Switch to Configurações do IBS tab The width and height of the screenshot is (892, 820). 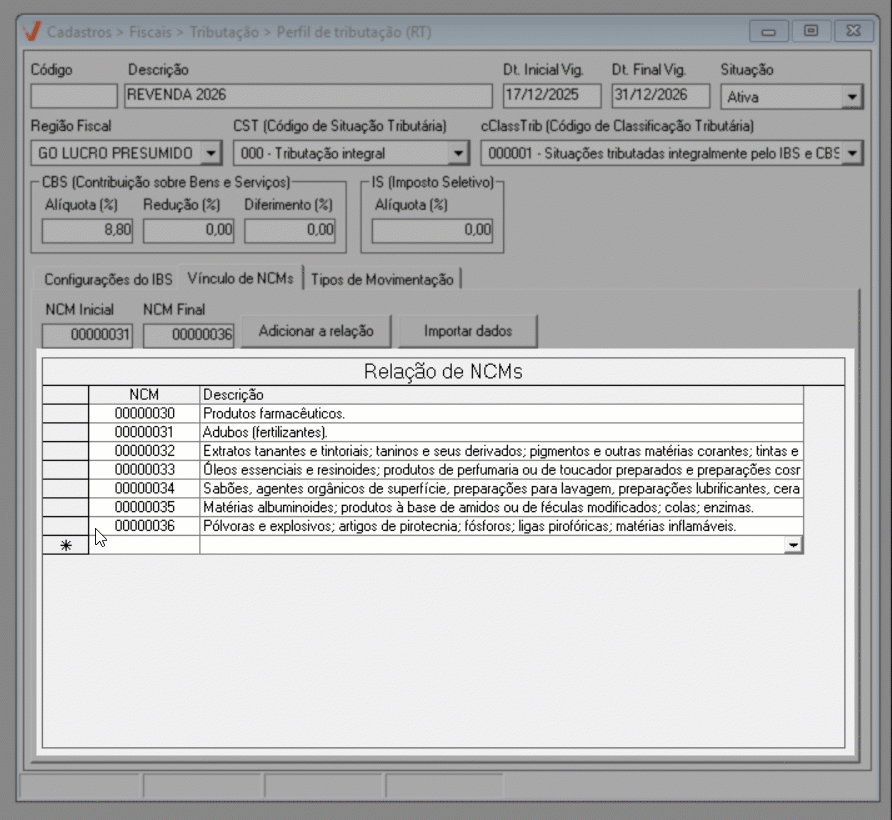pyautogui.click(x=108, y=279)
